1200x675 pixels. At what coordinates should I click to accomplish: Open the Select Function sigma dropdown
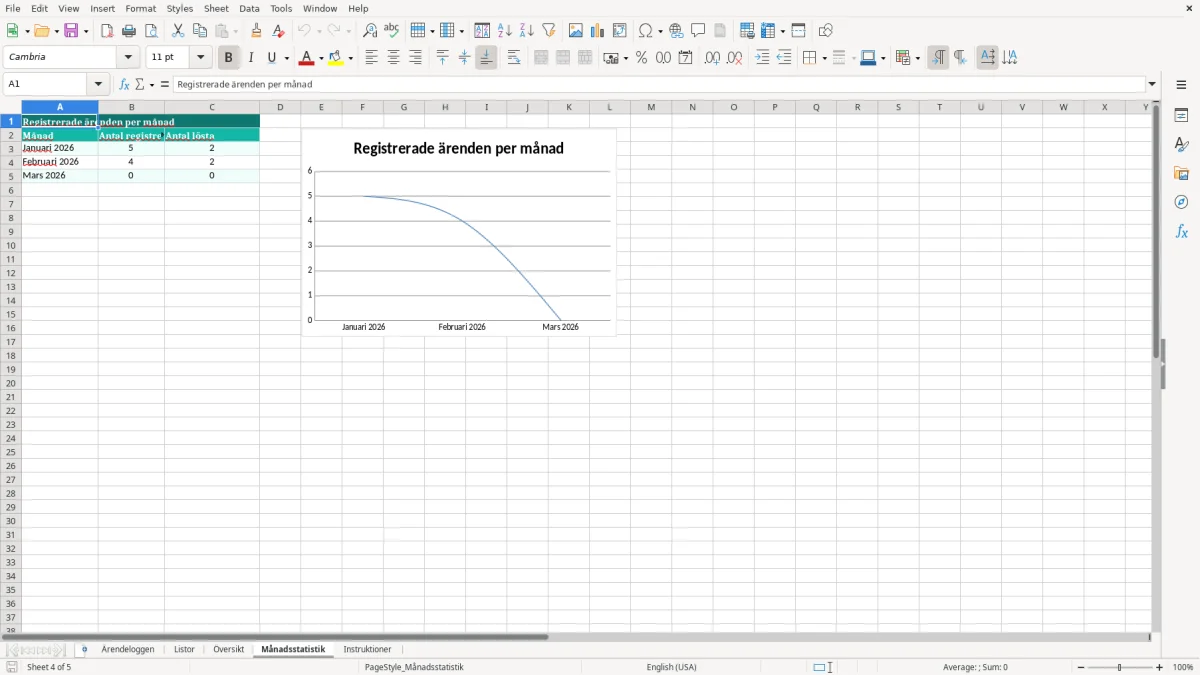click(152, 85)
